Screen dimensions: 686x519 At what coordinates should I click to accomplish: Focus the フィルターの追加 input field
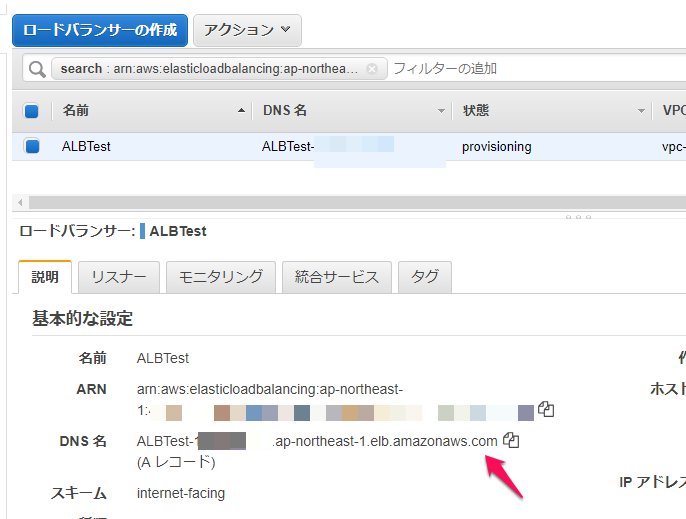pos(520,69)
